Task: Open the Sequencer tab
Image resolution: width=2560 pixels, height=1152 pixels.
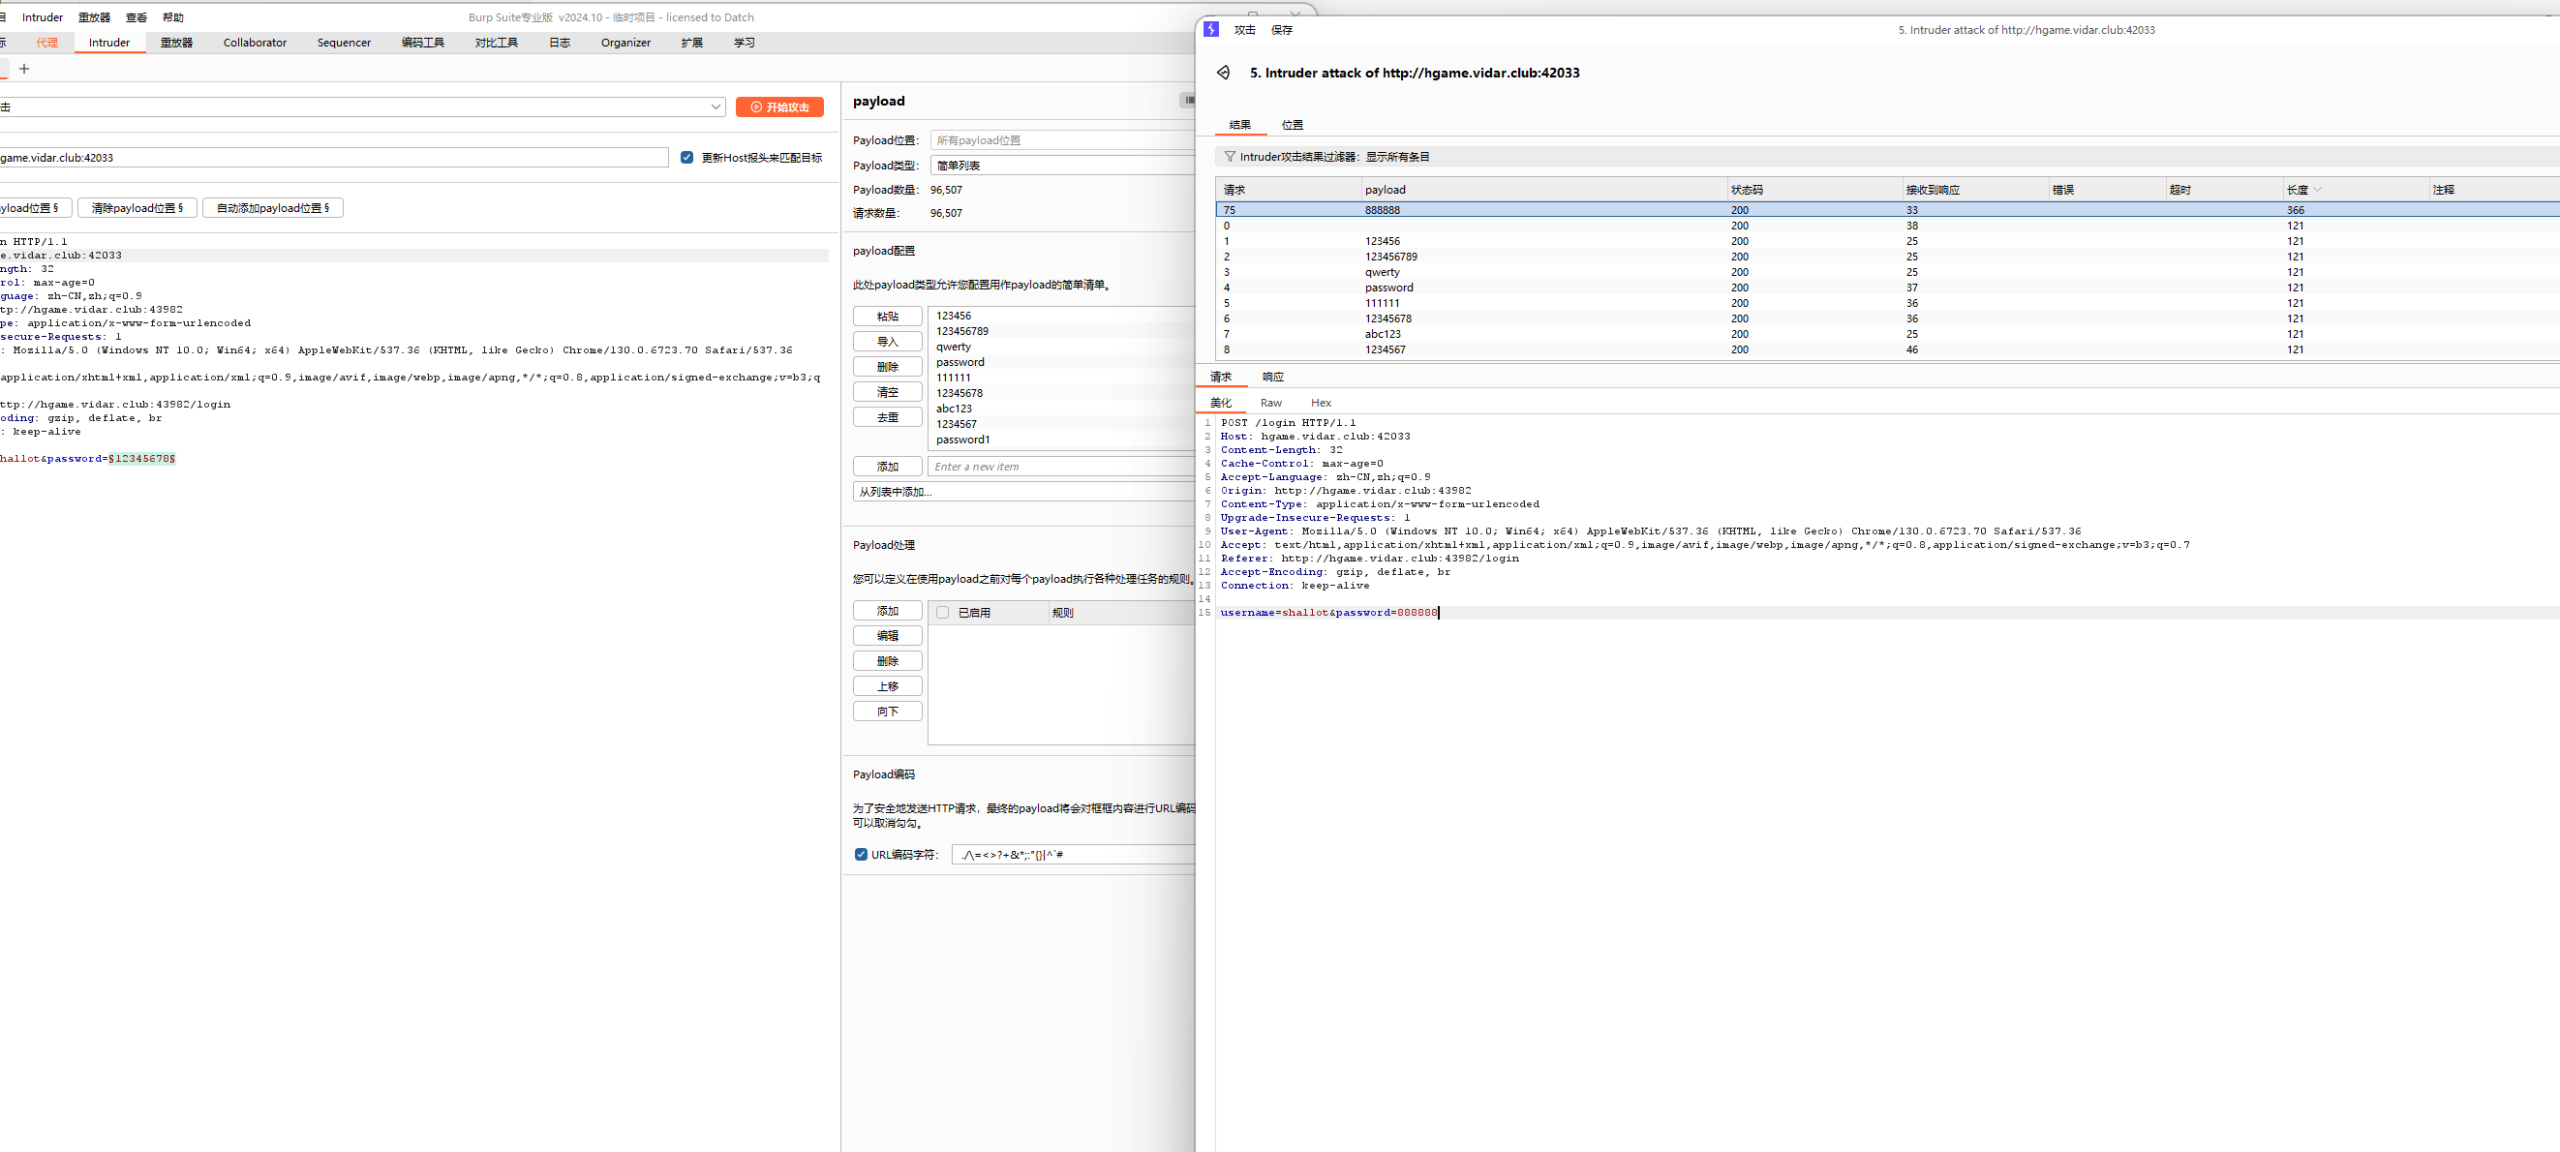Action: [343, 43]
